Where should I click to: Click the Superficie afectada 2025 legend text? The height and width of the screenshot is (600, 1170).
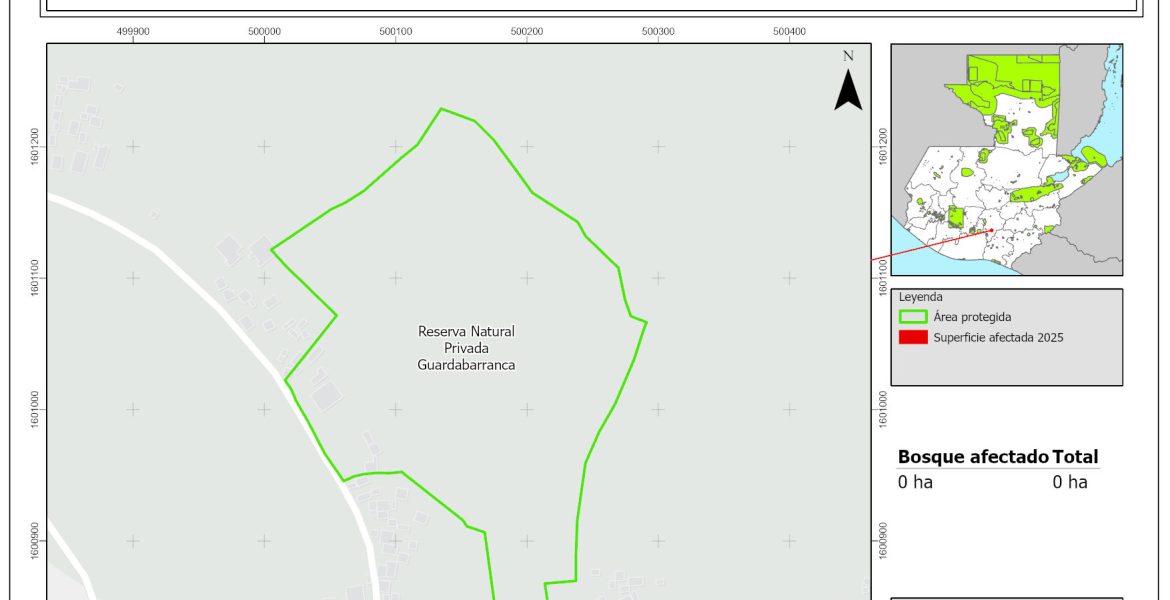997,337
